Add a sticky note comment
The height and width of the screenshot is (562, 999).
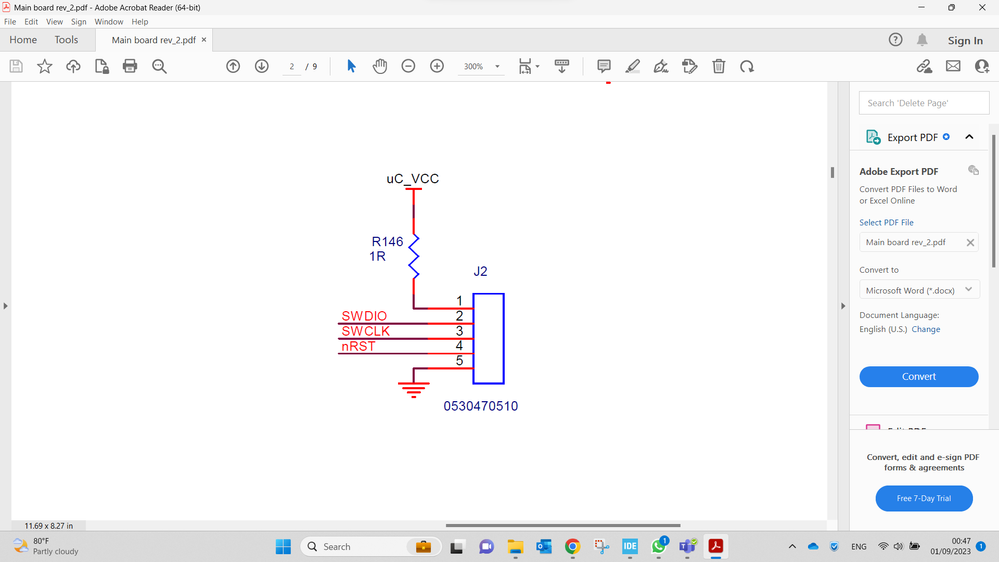[604, 66]
